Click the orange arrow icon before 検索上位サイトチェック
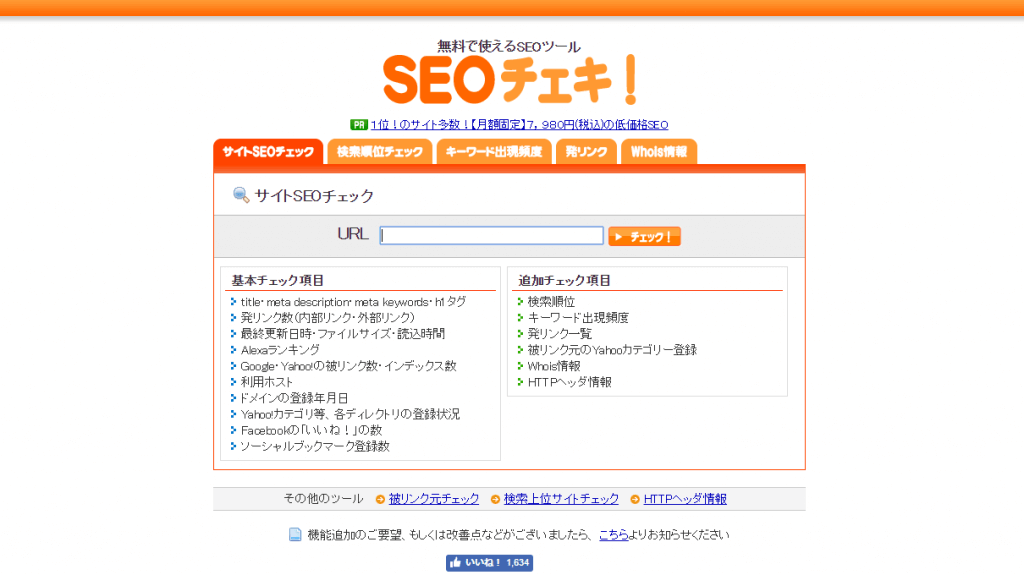Viewport: 1024px width, 575px height. point(495,499)
